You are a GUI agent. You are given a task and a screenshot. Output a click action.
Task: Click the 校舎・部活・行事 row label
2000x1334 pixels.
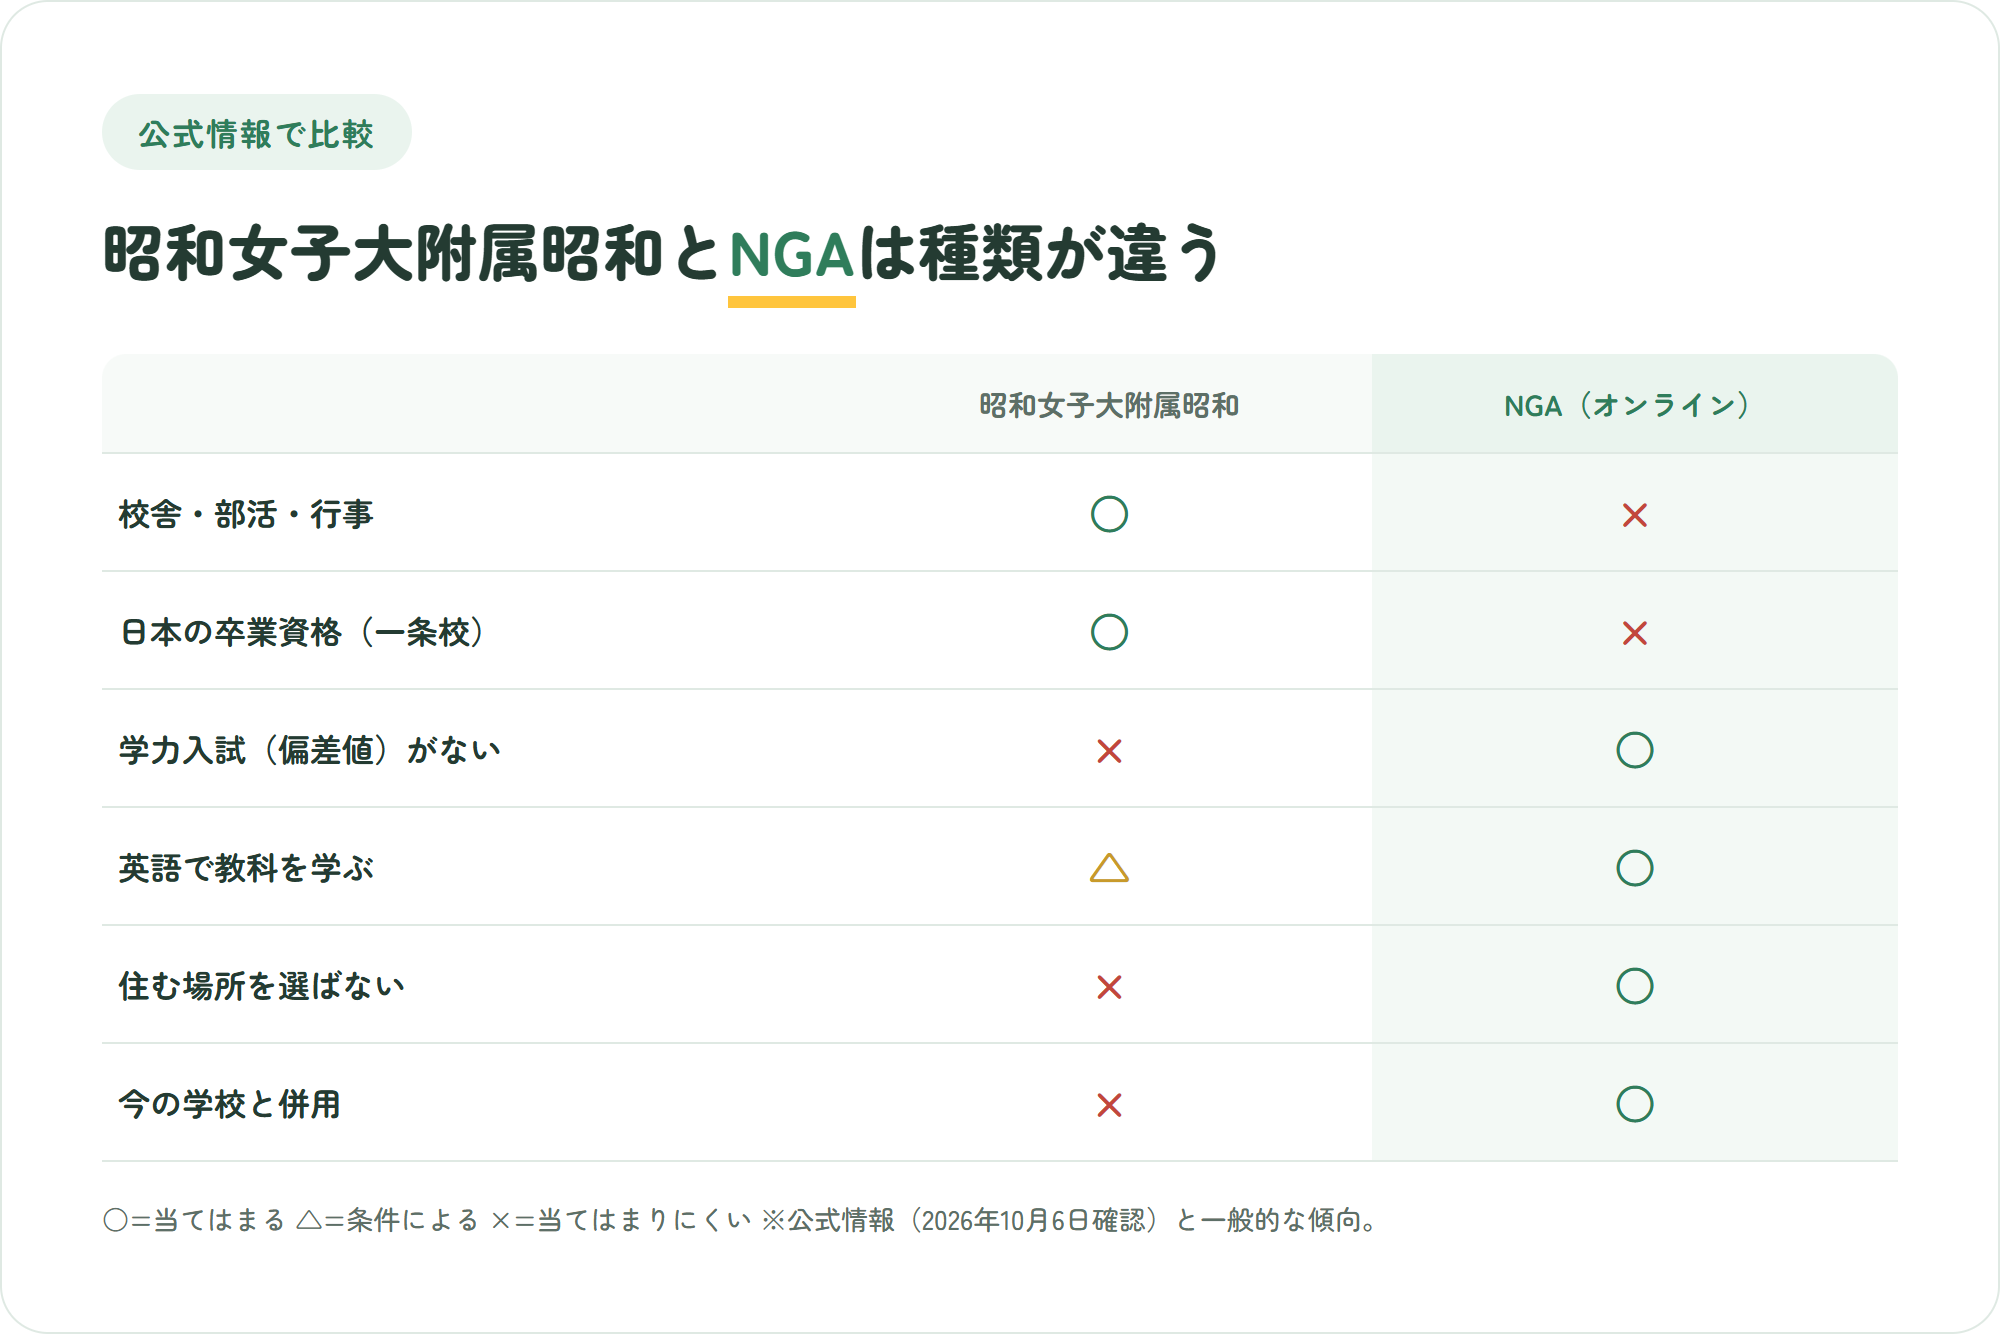246,514
